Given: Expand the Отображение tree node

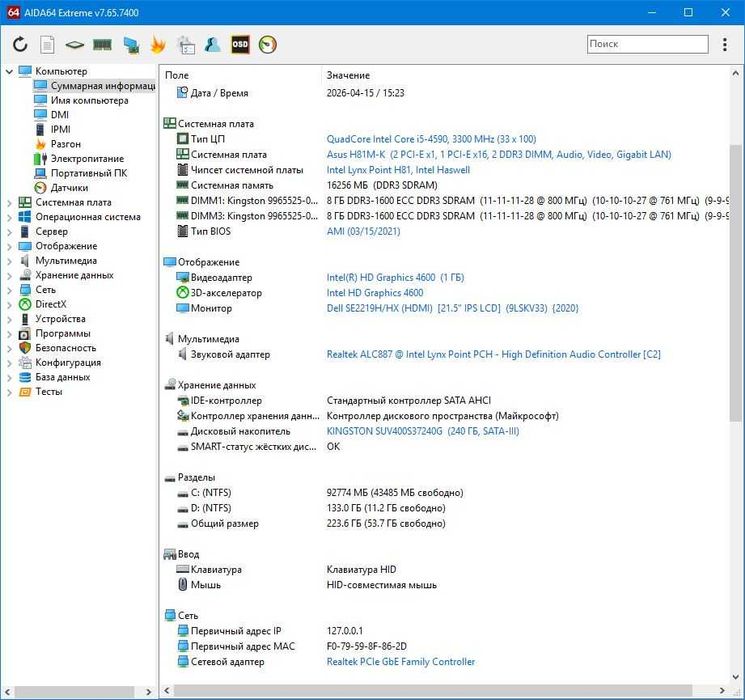Looking at the screenshot, I should 9,247.
